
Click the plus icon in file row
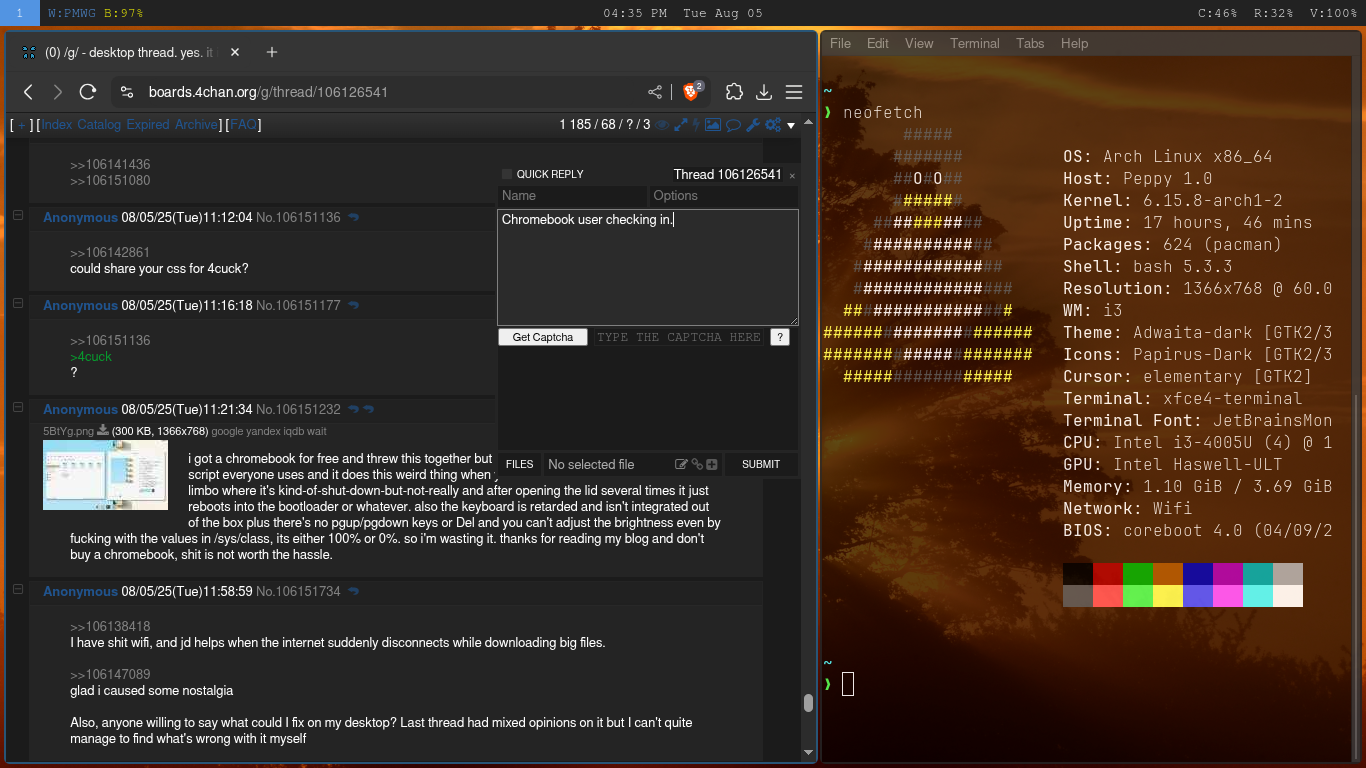tap(712, 464)
